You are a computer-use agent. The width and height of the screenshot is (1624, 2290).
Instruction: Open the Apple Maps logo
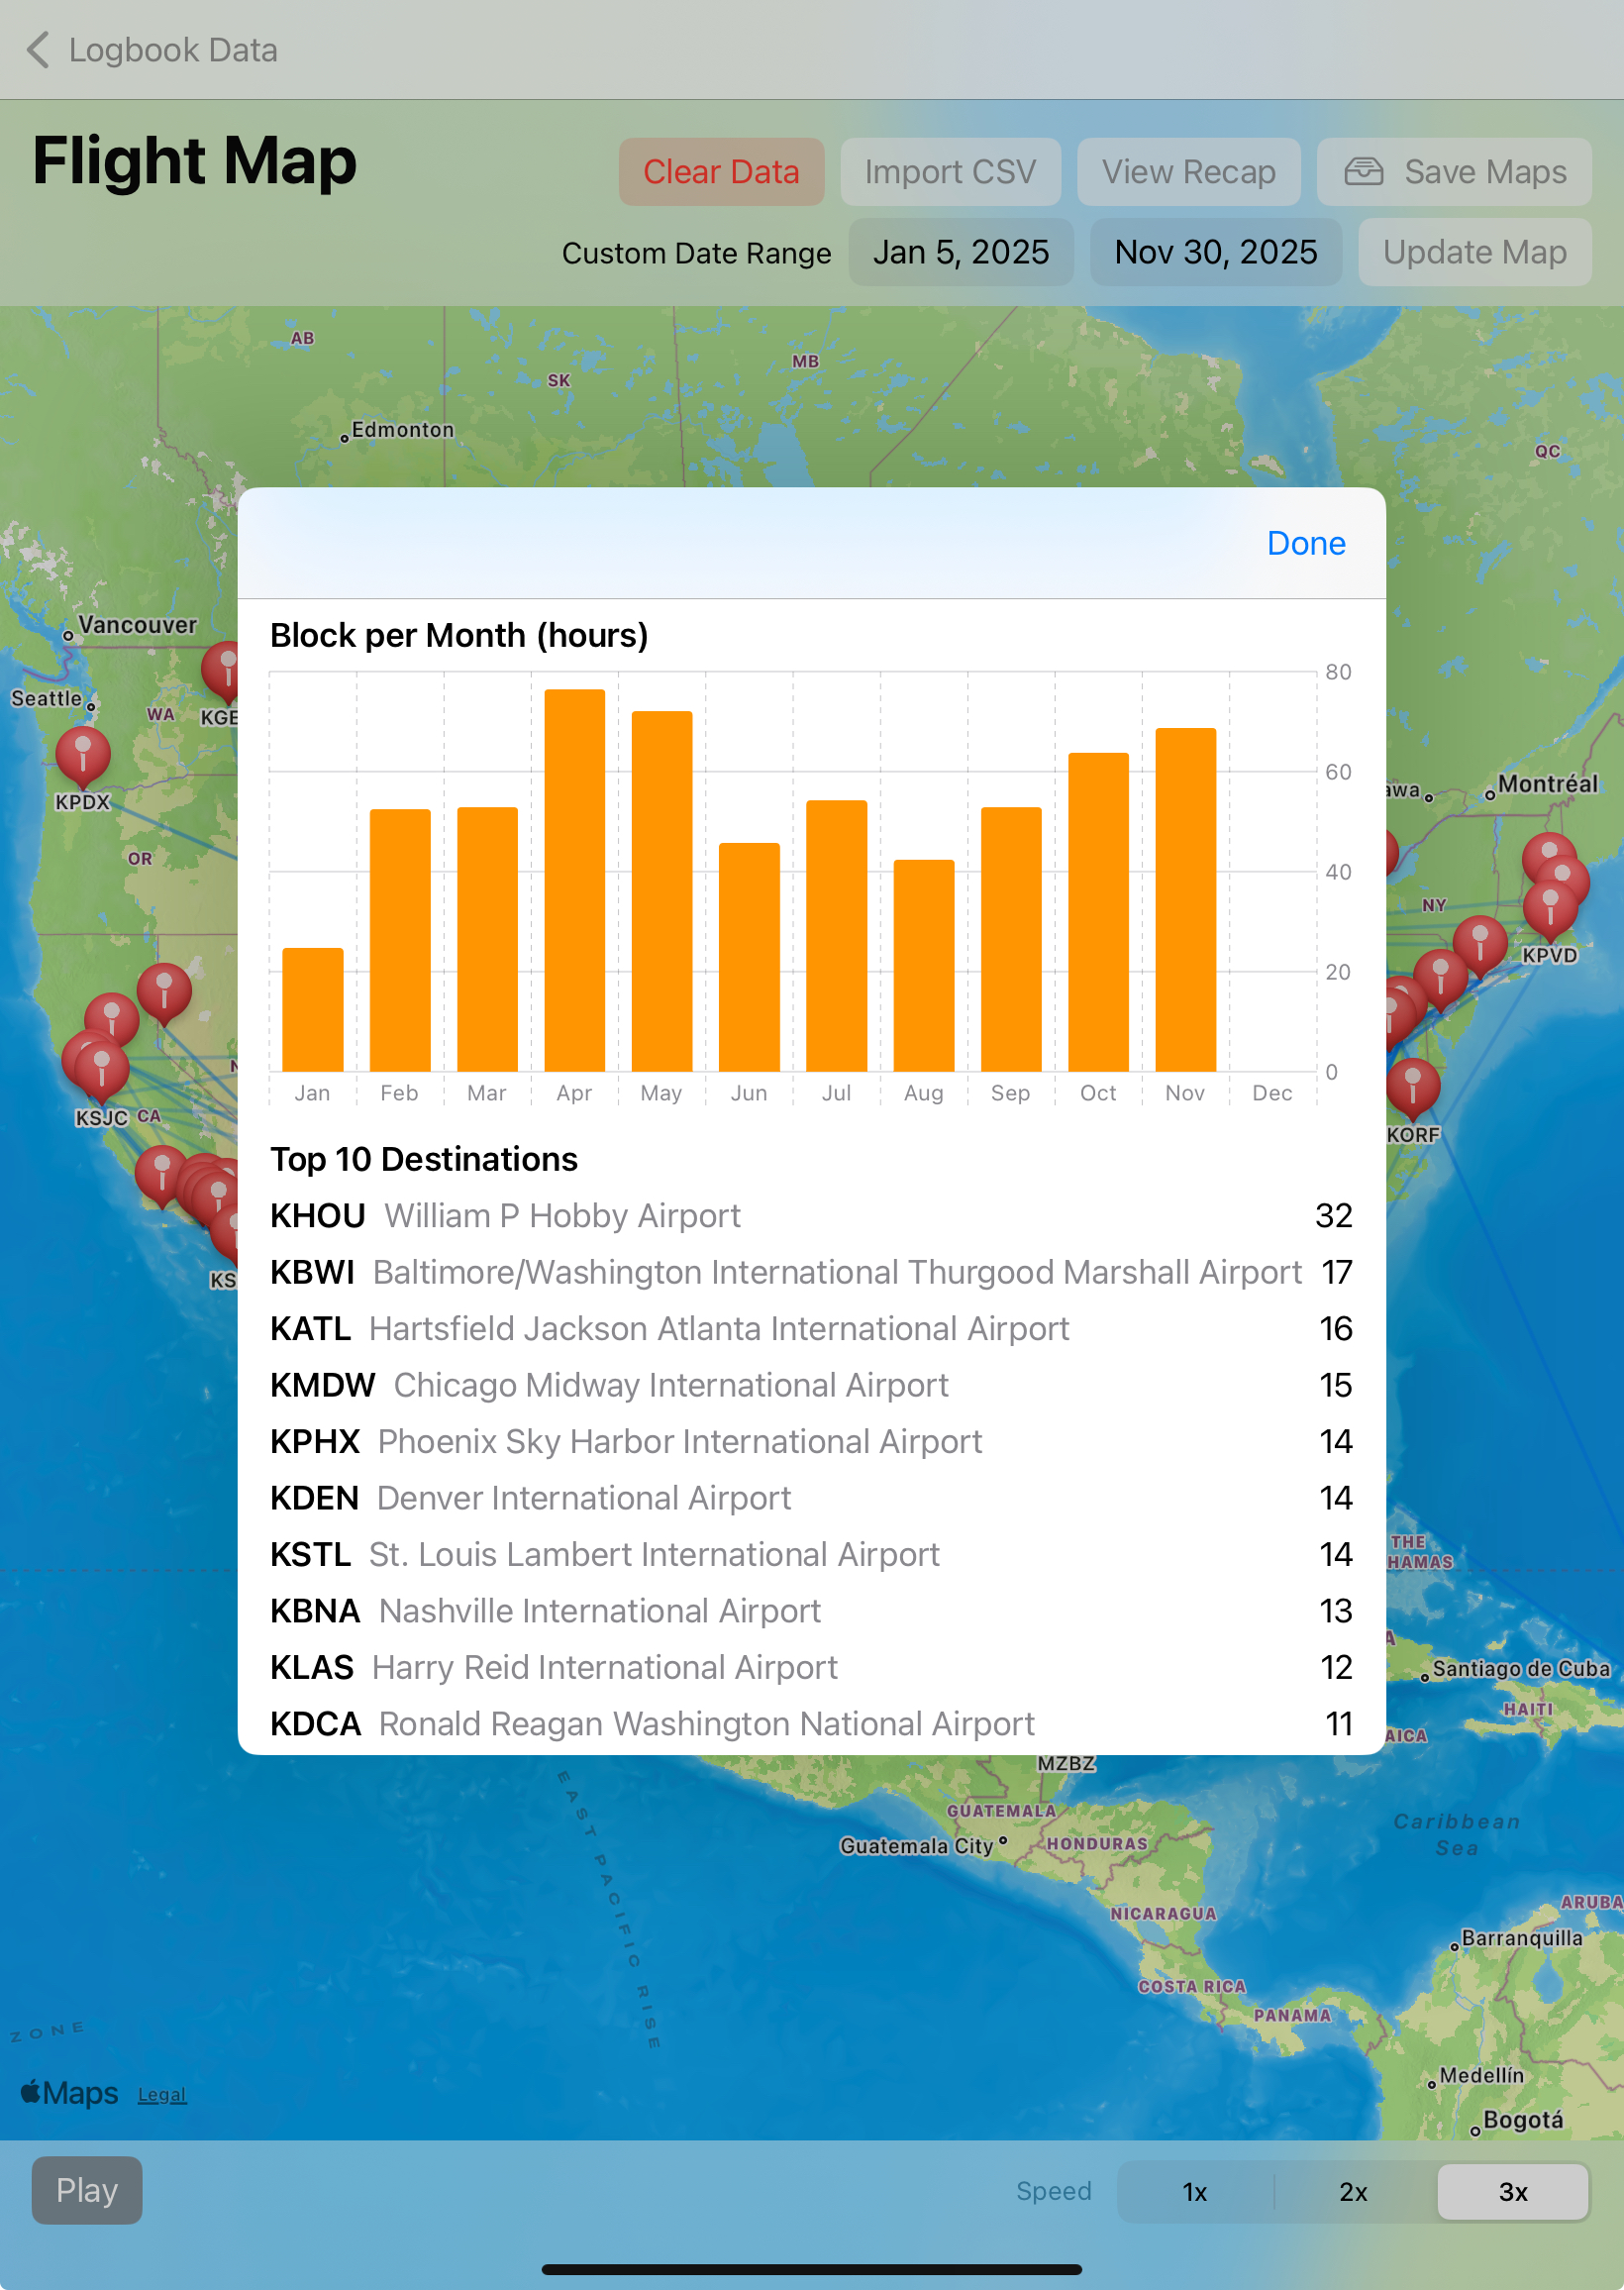(x=69, y=2093)
